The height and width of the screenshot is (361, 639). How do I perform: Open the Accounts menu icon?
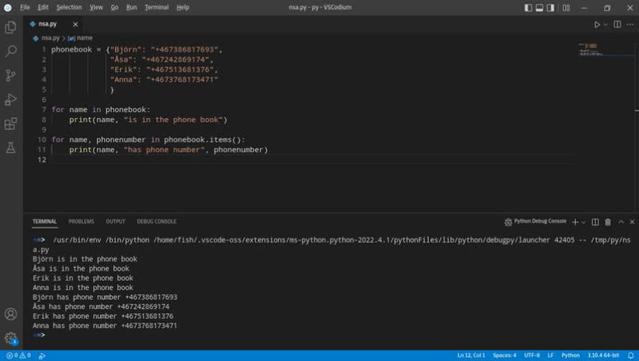tap(11, 314)
